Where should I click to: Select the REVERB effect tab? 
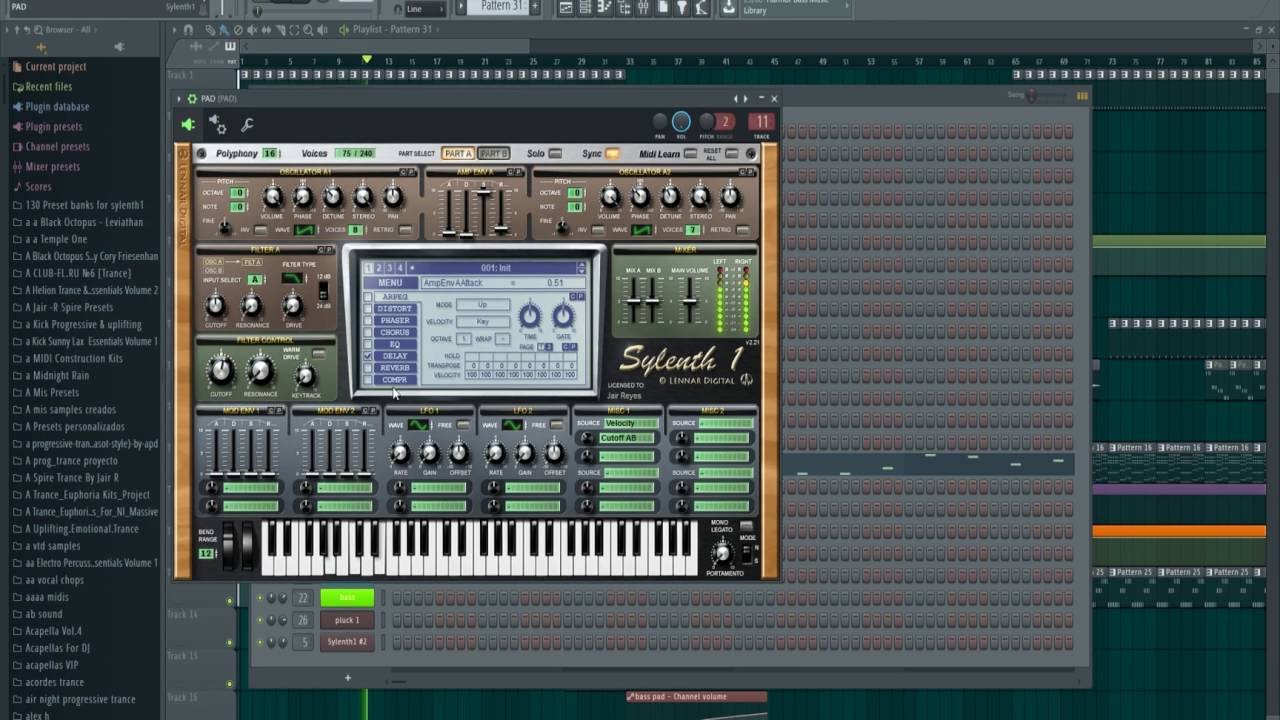[395, 368]
